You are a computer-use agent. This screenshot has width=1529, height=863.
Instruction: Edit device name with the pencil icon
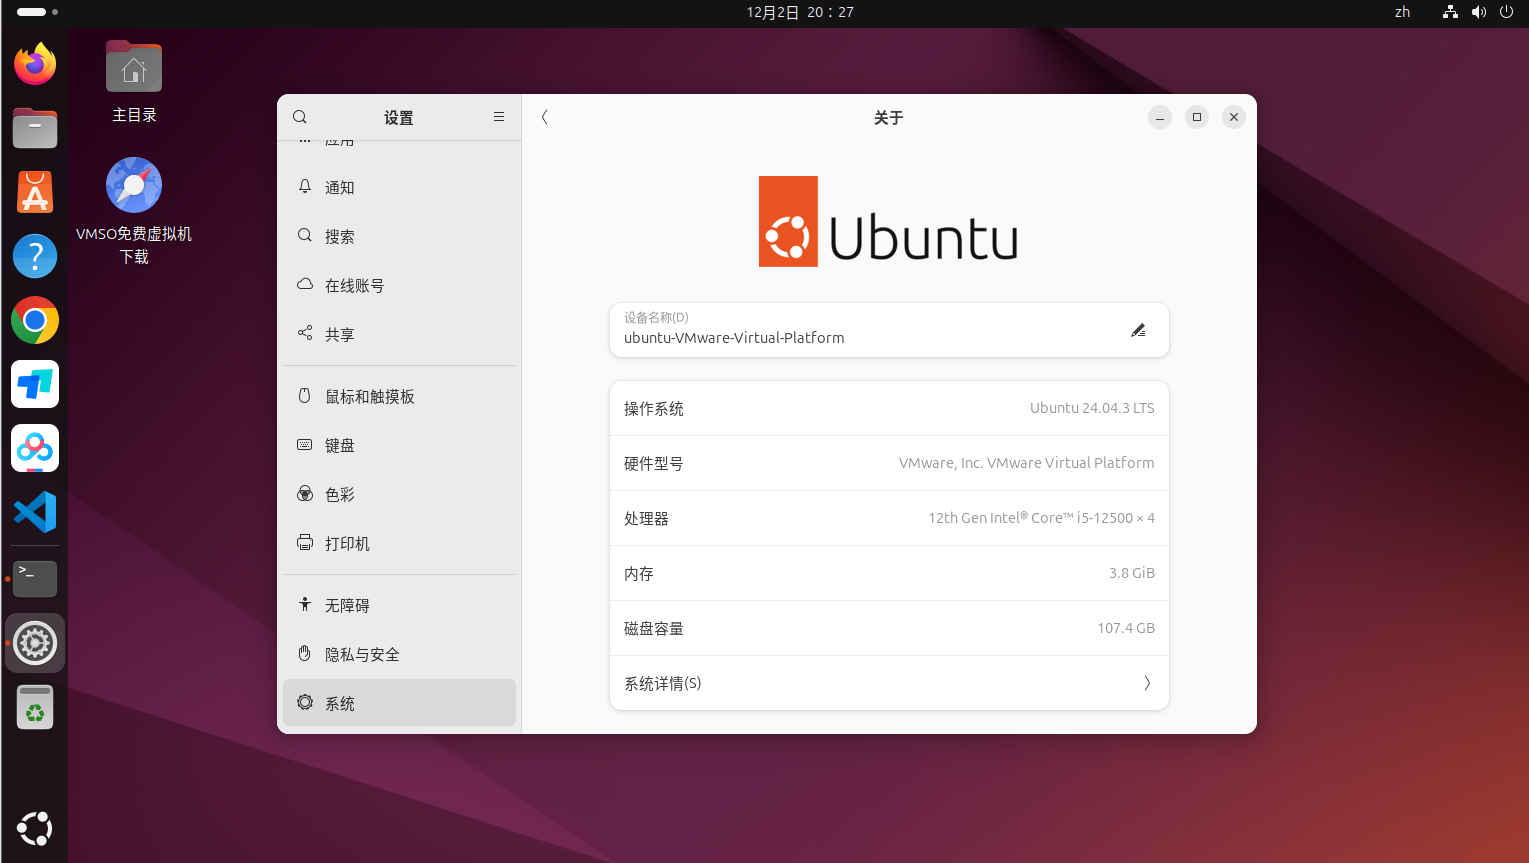pyautogui.click(x=1138, y=330)
